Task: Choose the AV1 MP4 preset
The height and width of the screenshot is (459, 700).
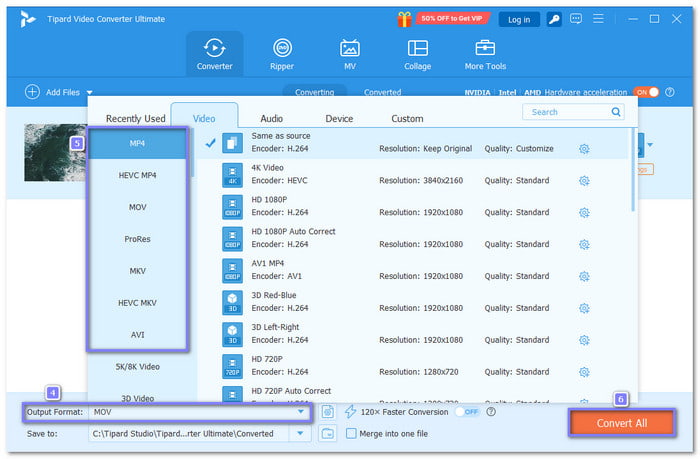Action: point(413,270)
